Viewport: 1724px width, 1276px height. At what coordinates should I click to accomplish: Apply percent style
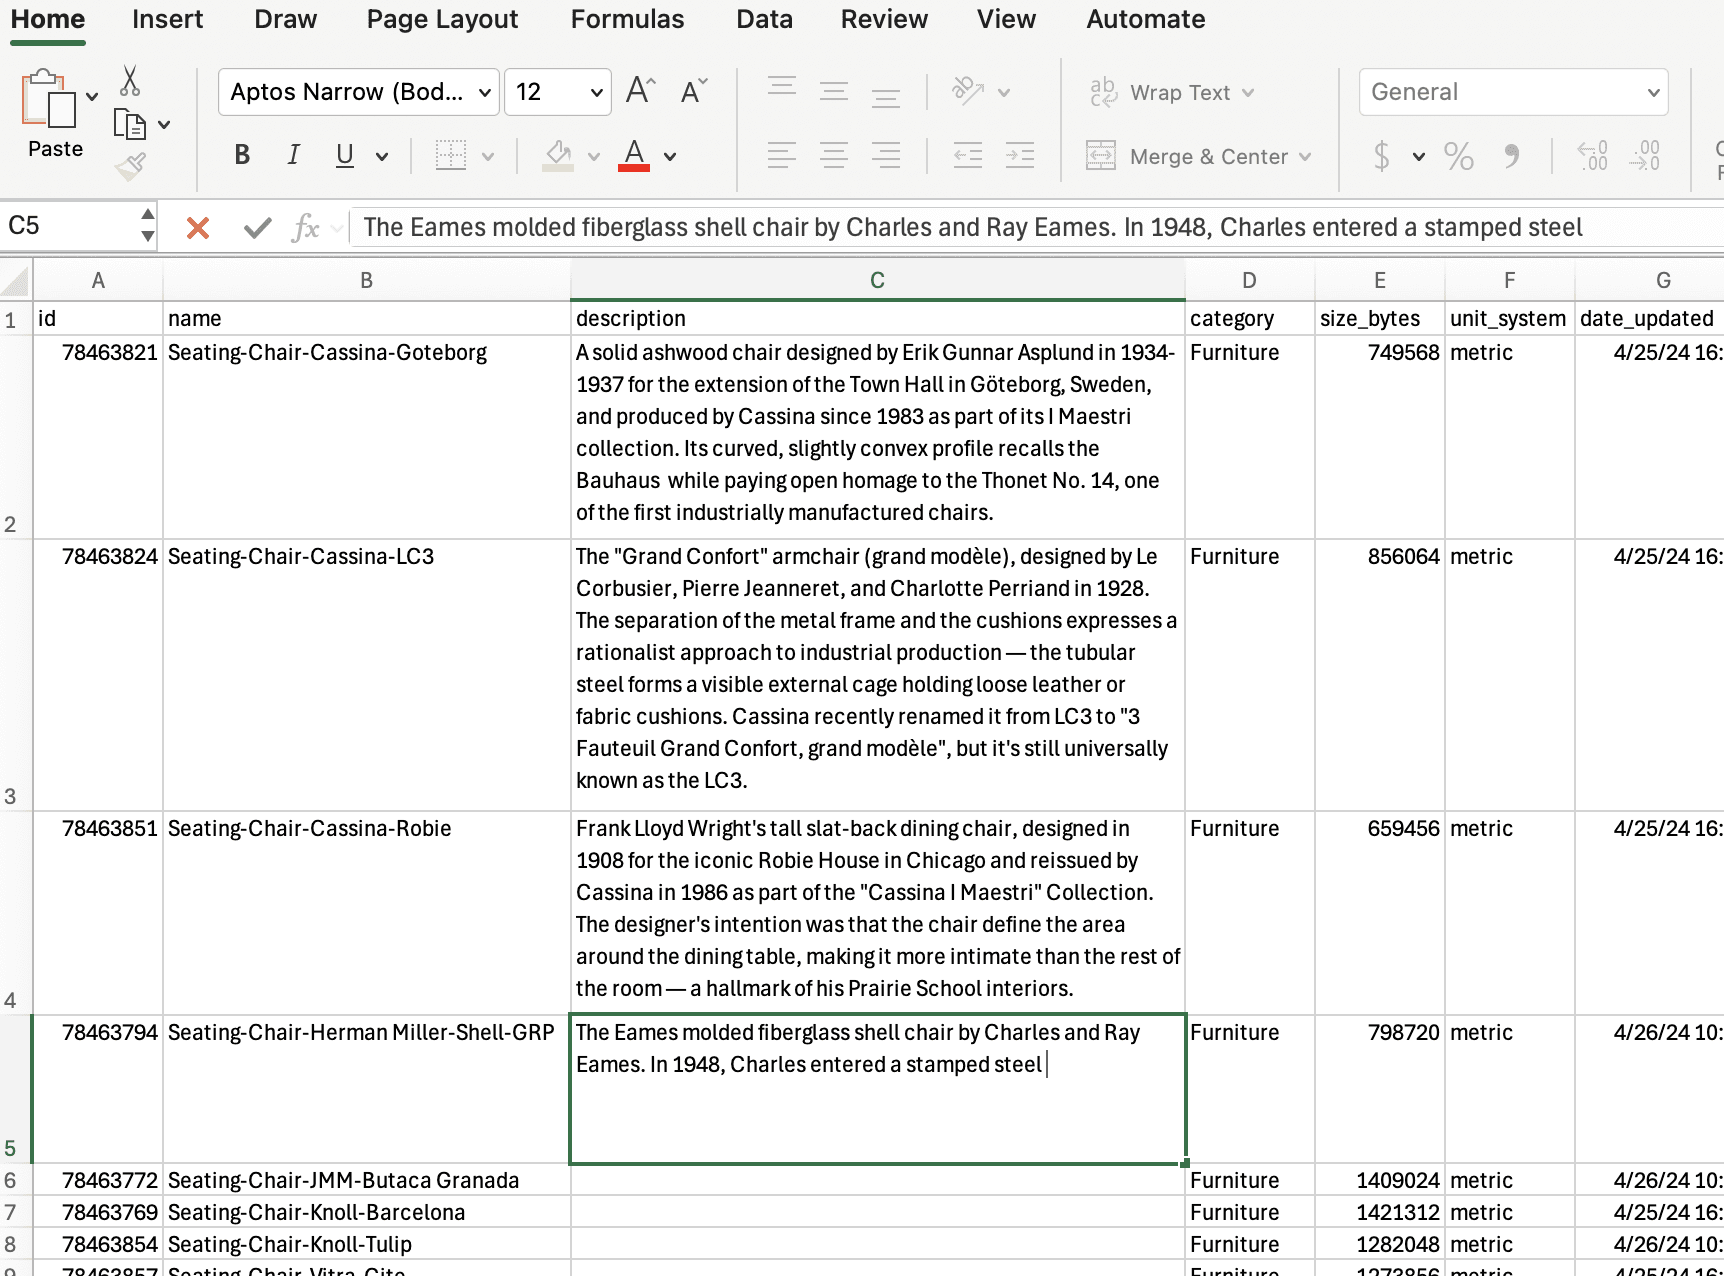pos(1459,156)
